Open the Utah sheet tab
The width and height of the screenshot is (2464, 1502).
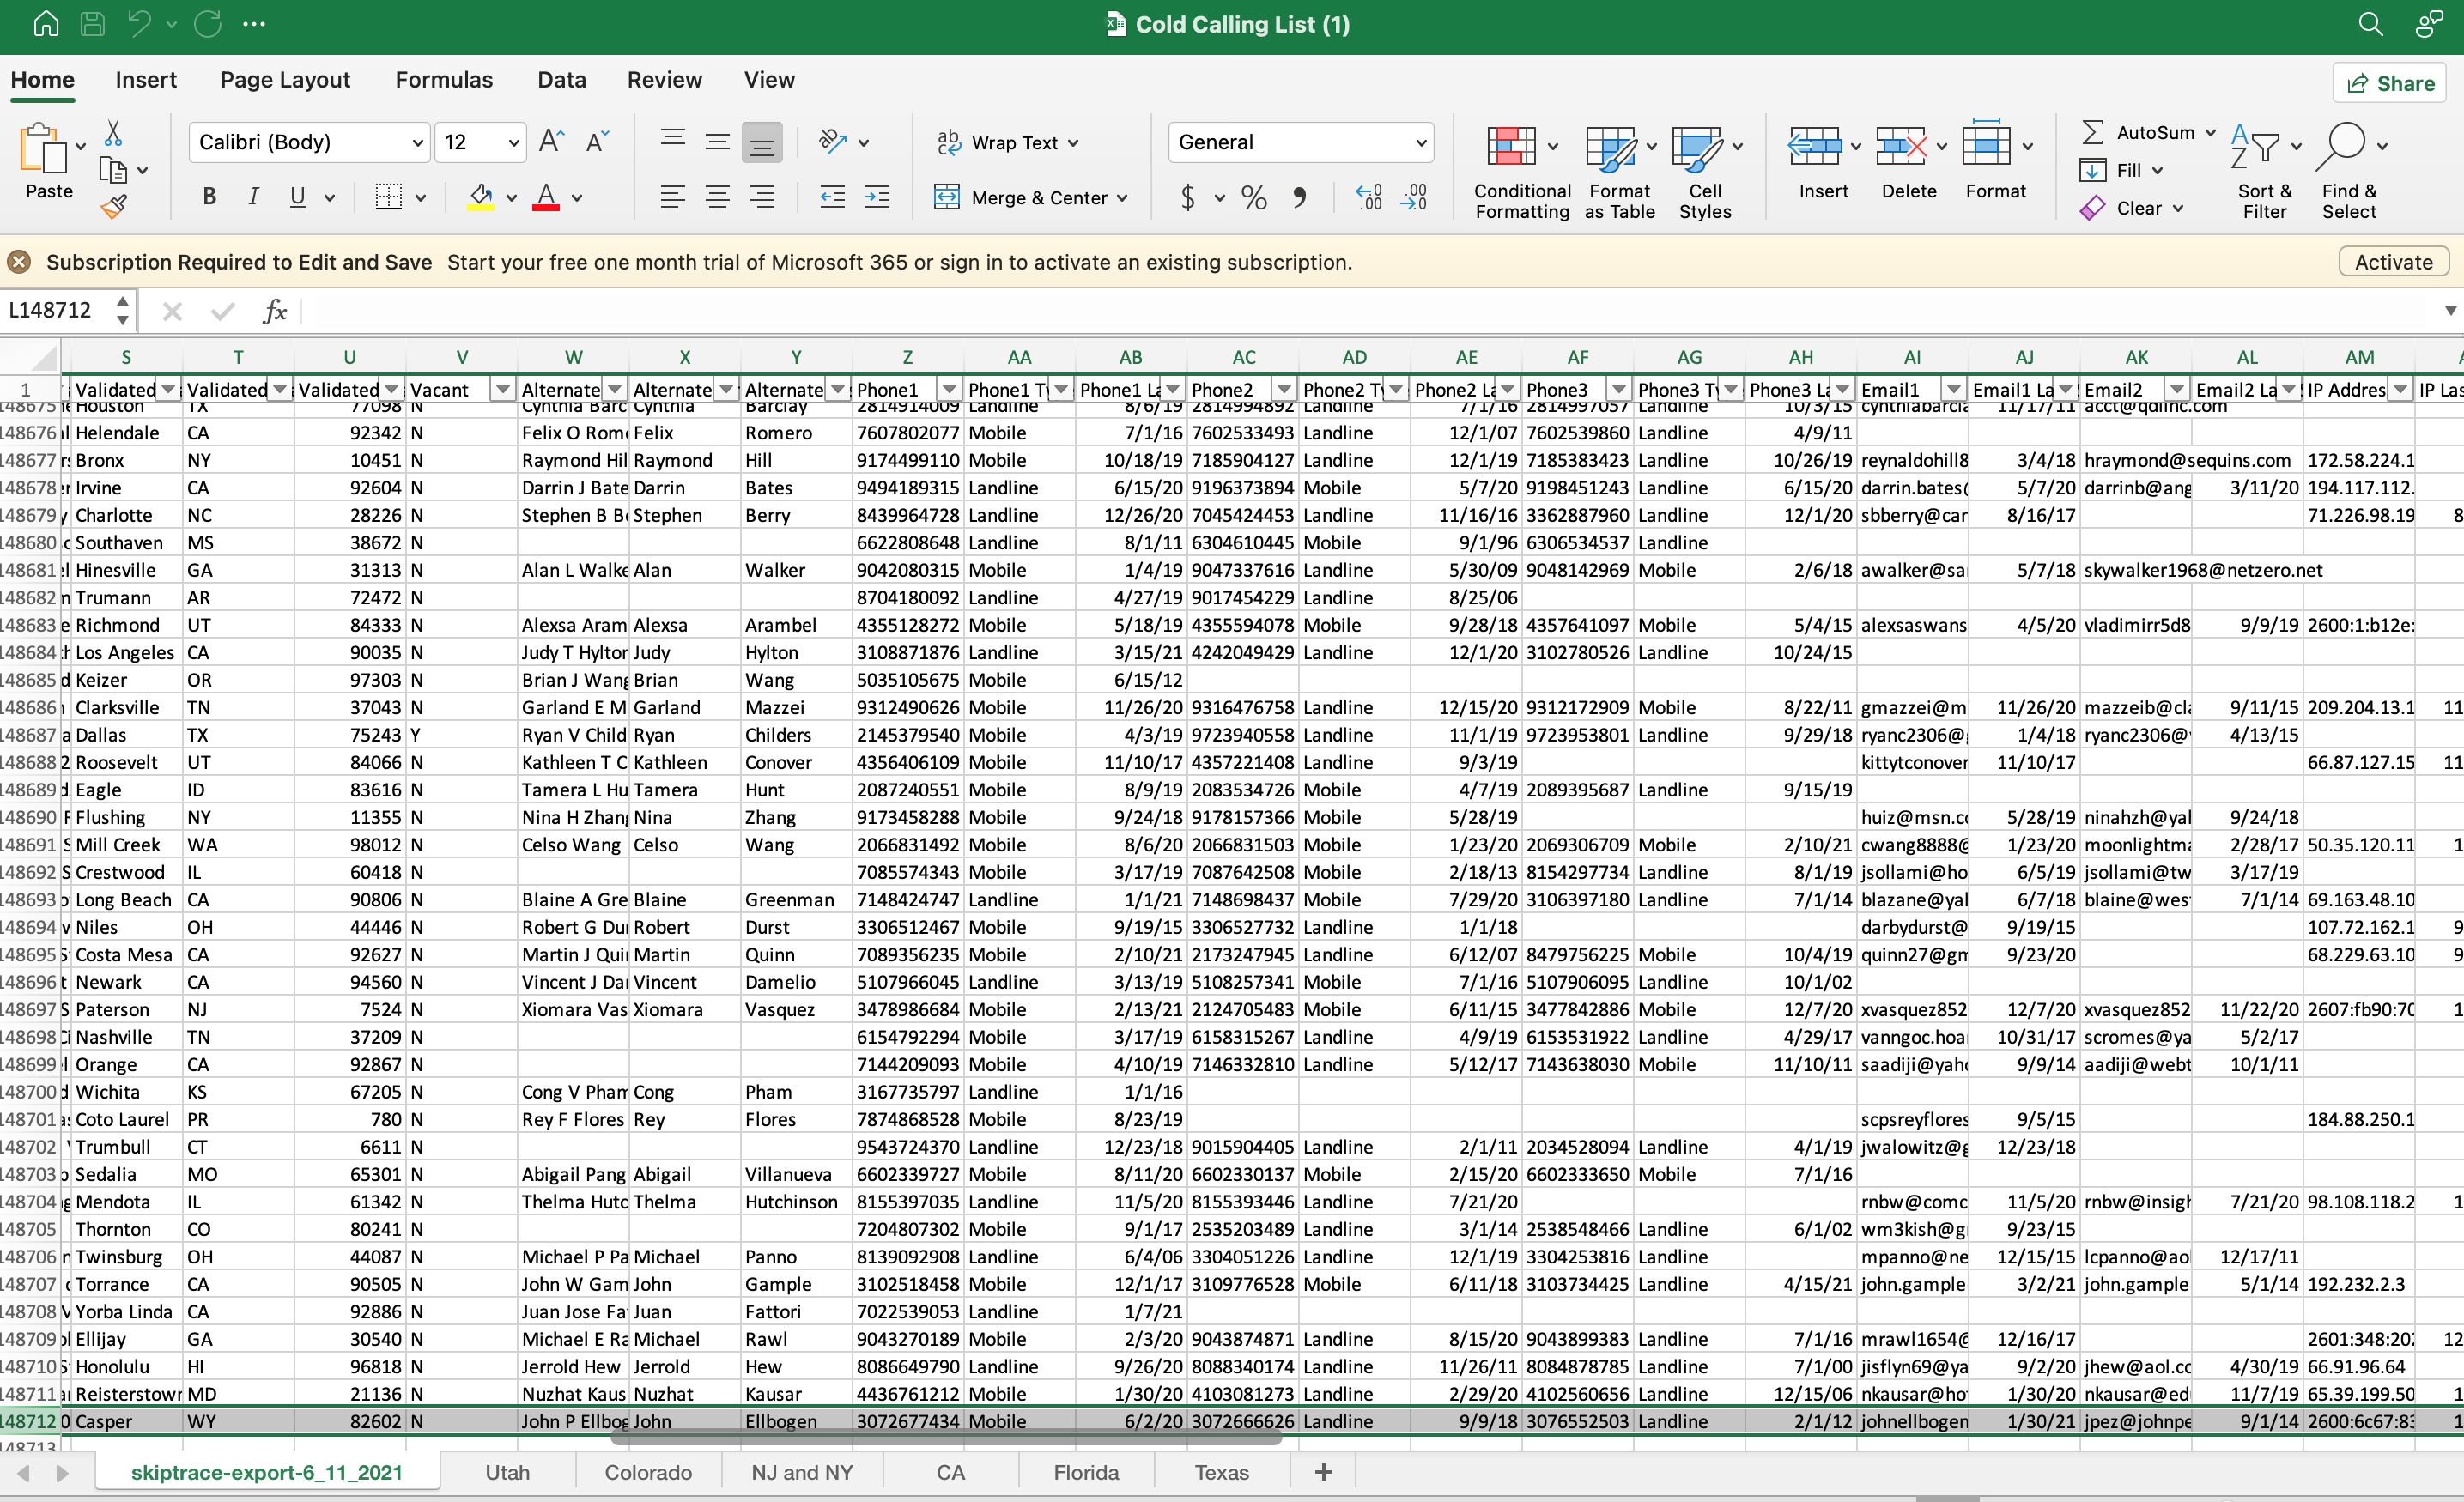click(507, 1472)
